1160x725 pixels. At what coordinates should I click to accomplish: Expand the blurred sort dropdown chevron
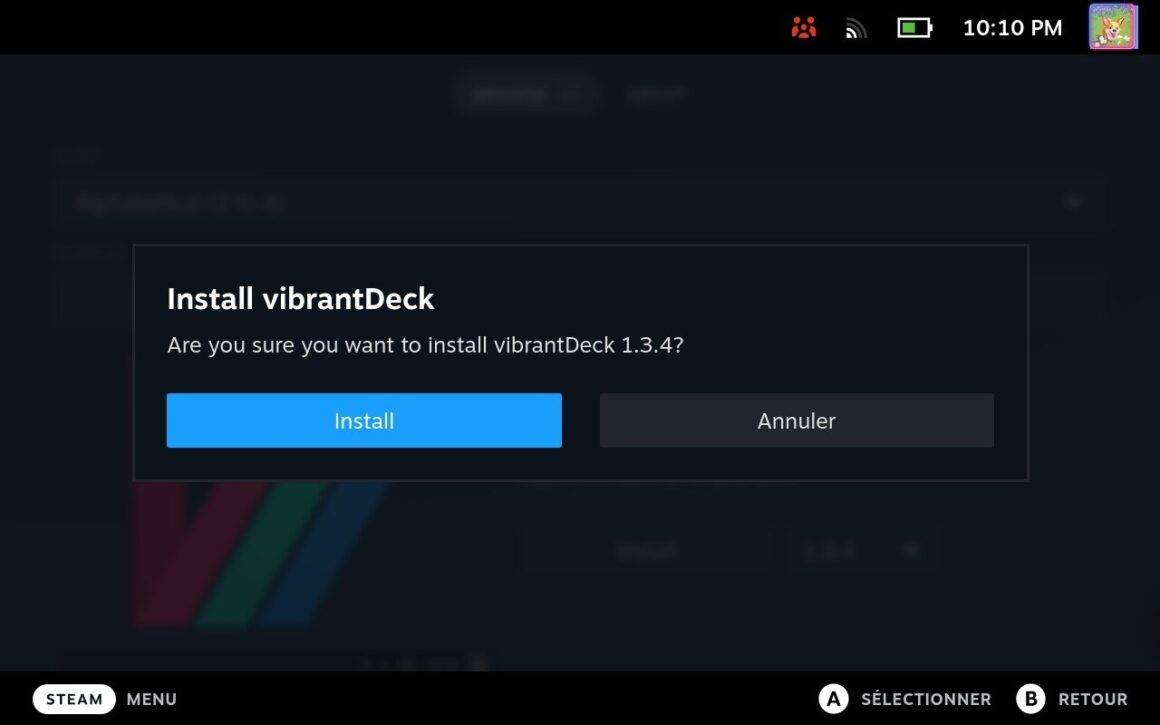[x=1073, y=201]
